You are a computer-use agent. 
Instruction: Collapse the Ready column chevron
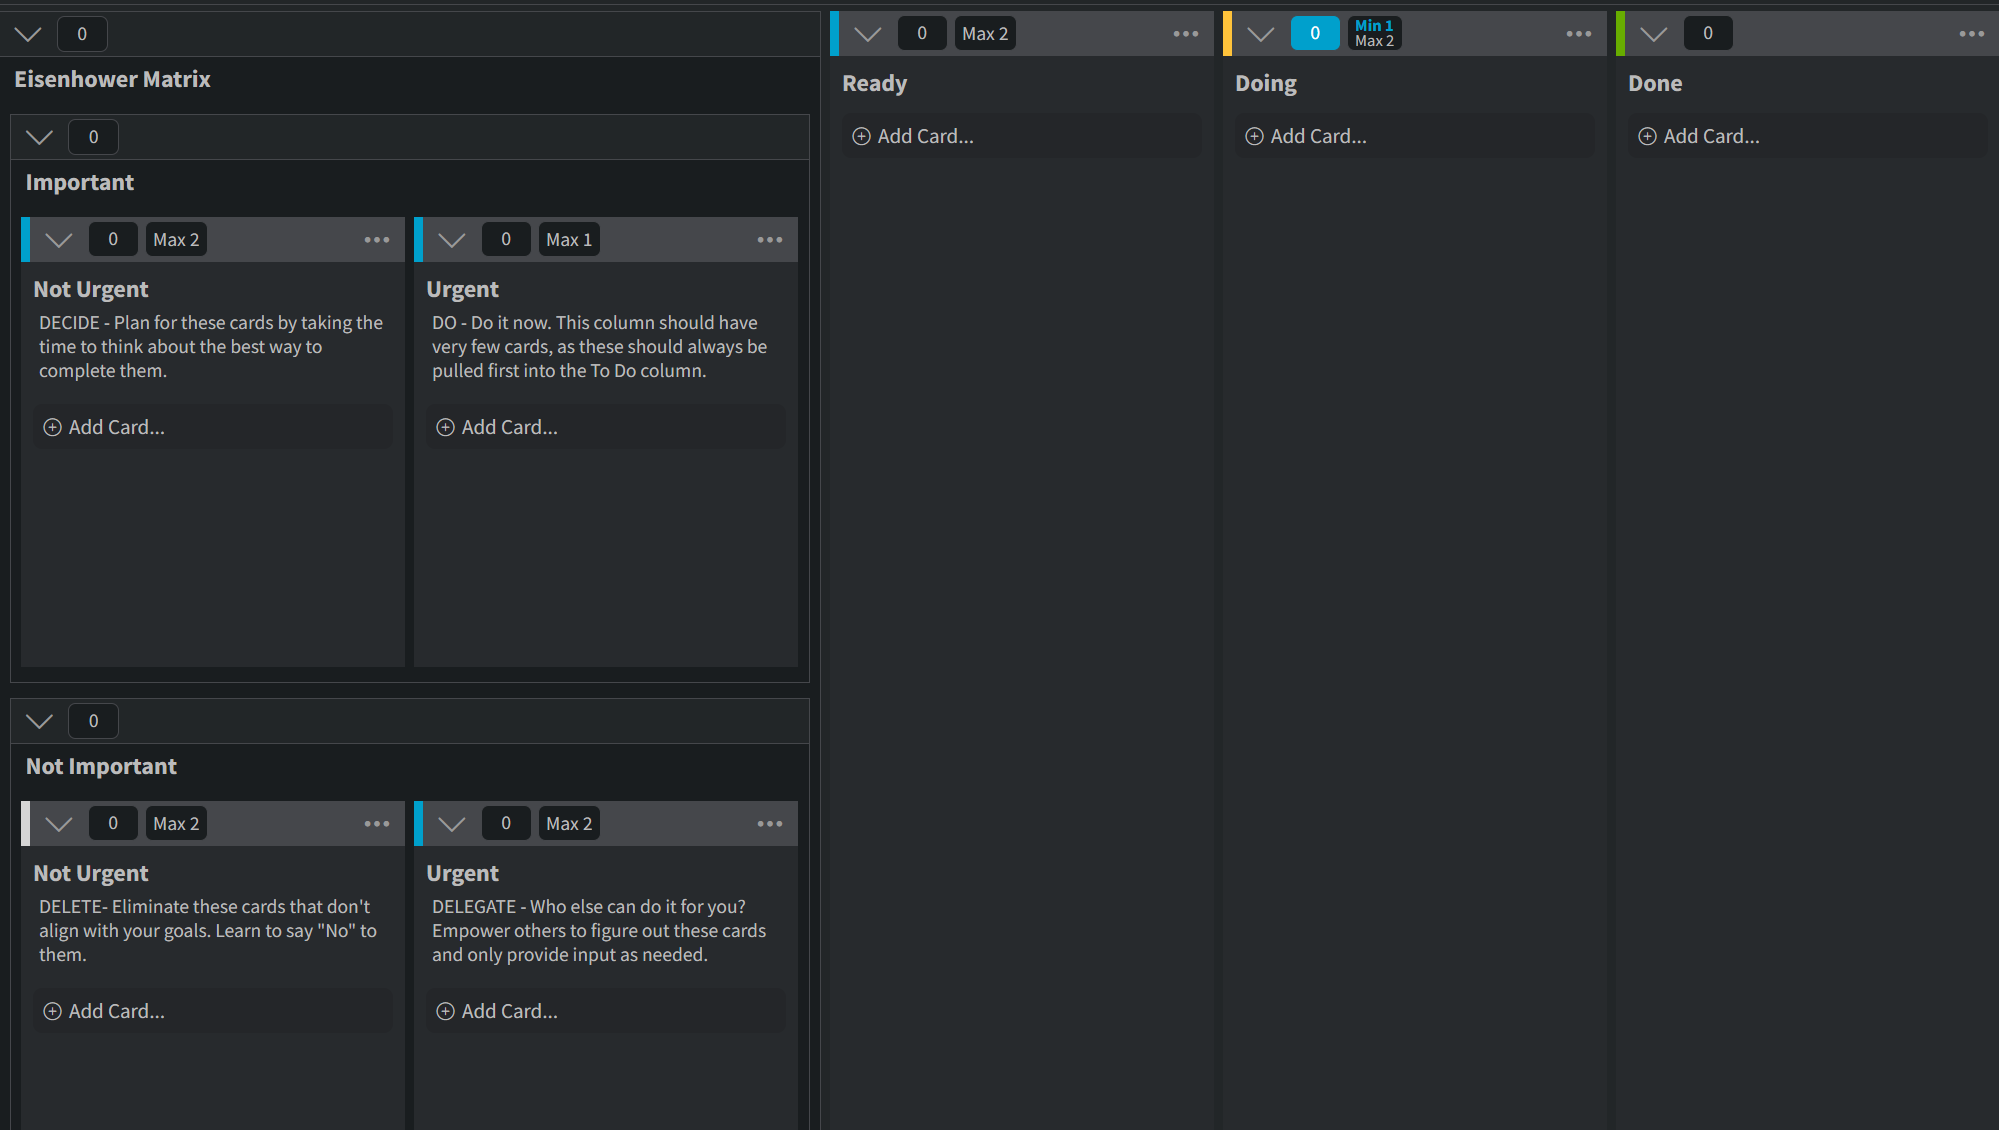click(x=868, y=34)
